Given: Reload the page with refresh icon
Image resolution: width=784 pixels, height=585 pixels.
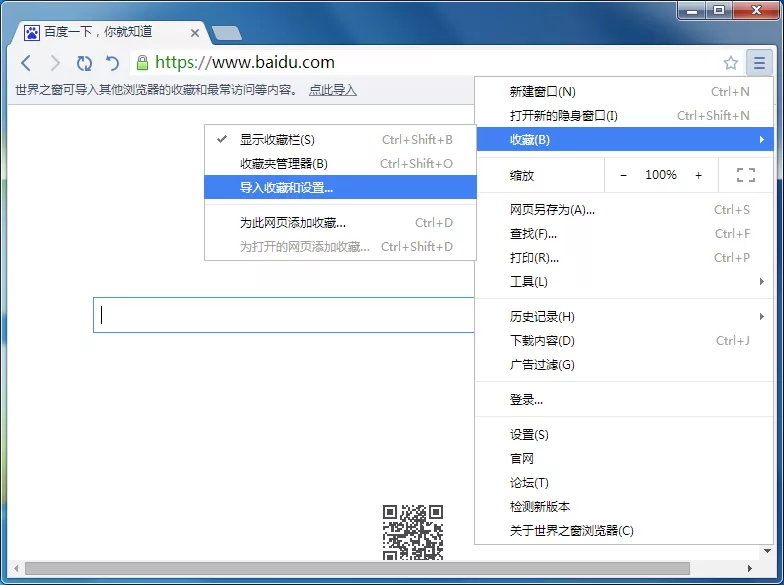Looking at the screenshot, I should pyautogui.click(x=84, y=63).
